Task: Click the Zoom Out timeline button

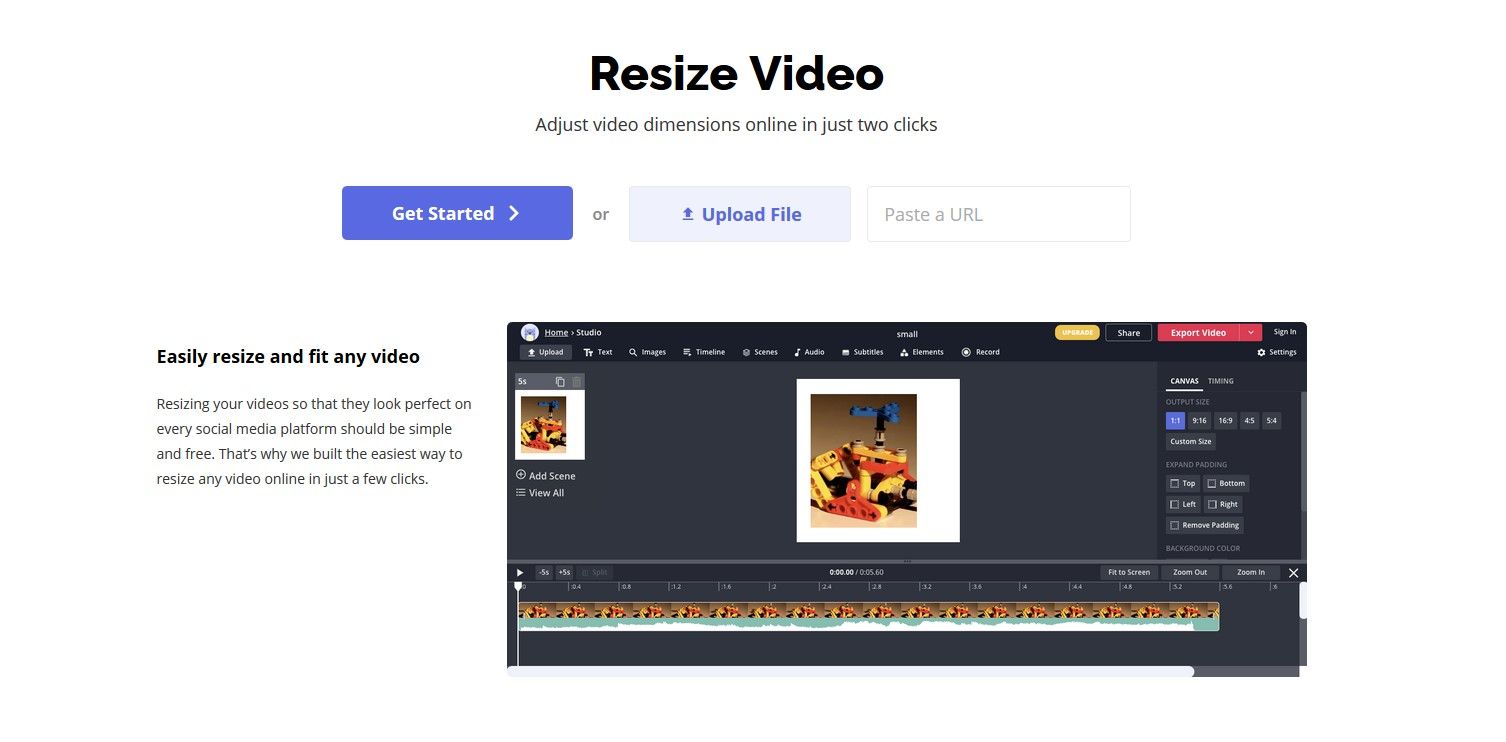Action: point(1190,573)
